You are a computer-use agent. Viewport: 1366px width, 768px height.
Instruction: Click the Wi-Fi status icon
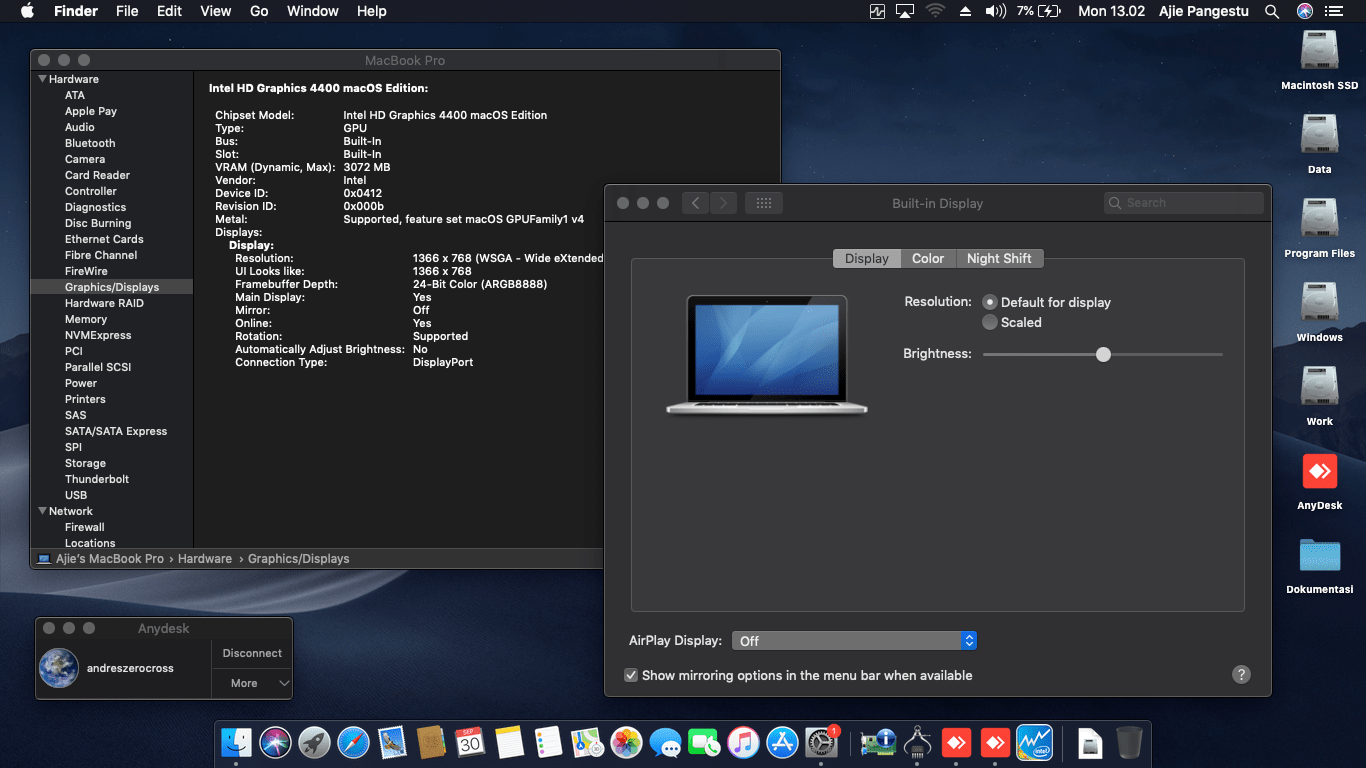click(935, 11)
